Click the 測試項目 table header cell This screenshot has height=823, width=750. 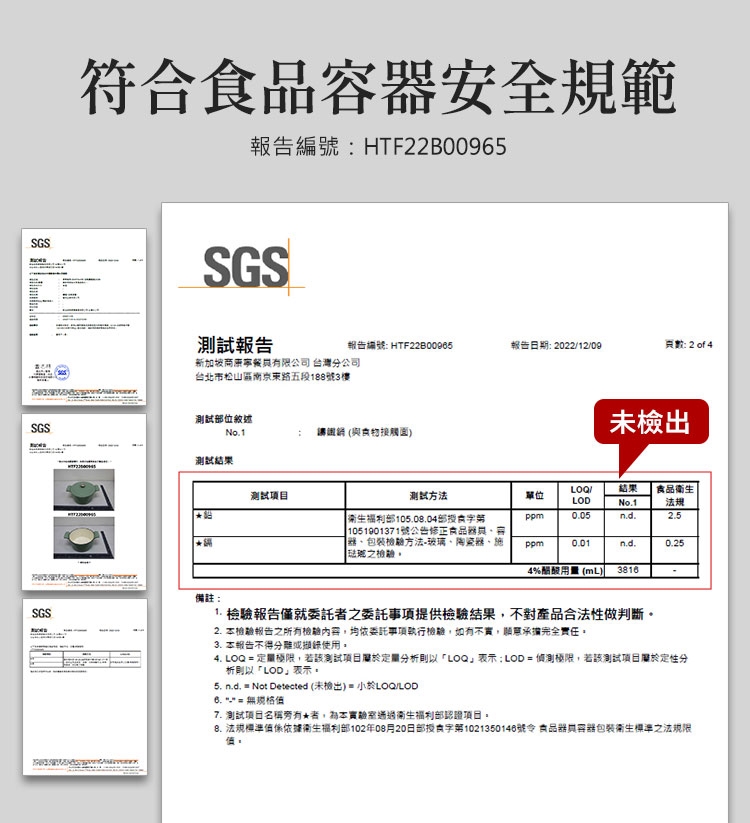pyautogui.click(x=269, y=495)
